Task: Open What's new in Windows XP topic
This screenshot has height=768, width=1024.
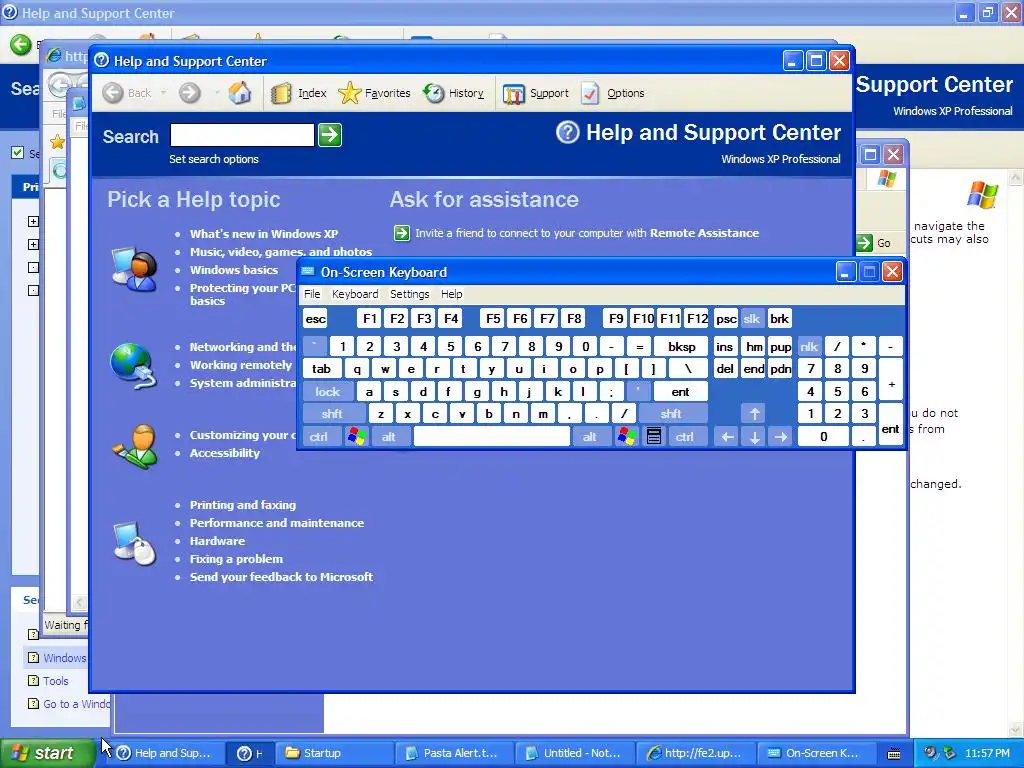Action: (264, 234)
